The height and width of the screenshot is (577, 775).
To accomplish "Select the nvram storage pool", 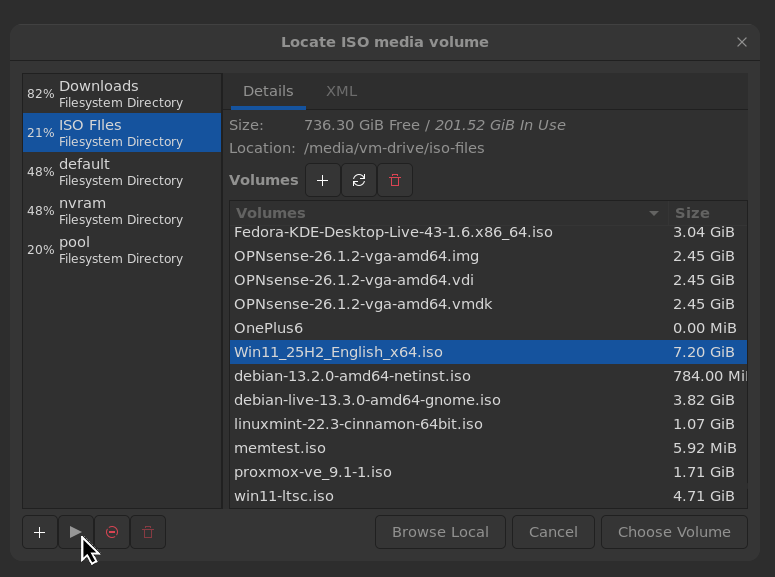I will pyautogui.click(x=121, y=210).
